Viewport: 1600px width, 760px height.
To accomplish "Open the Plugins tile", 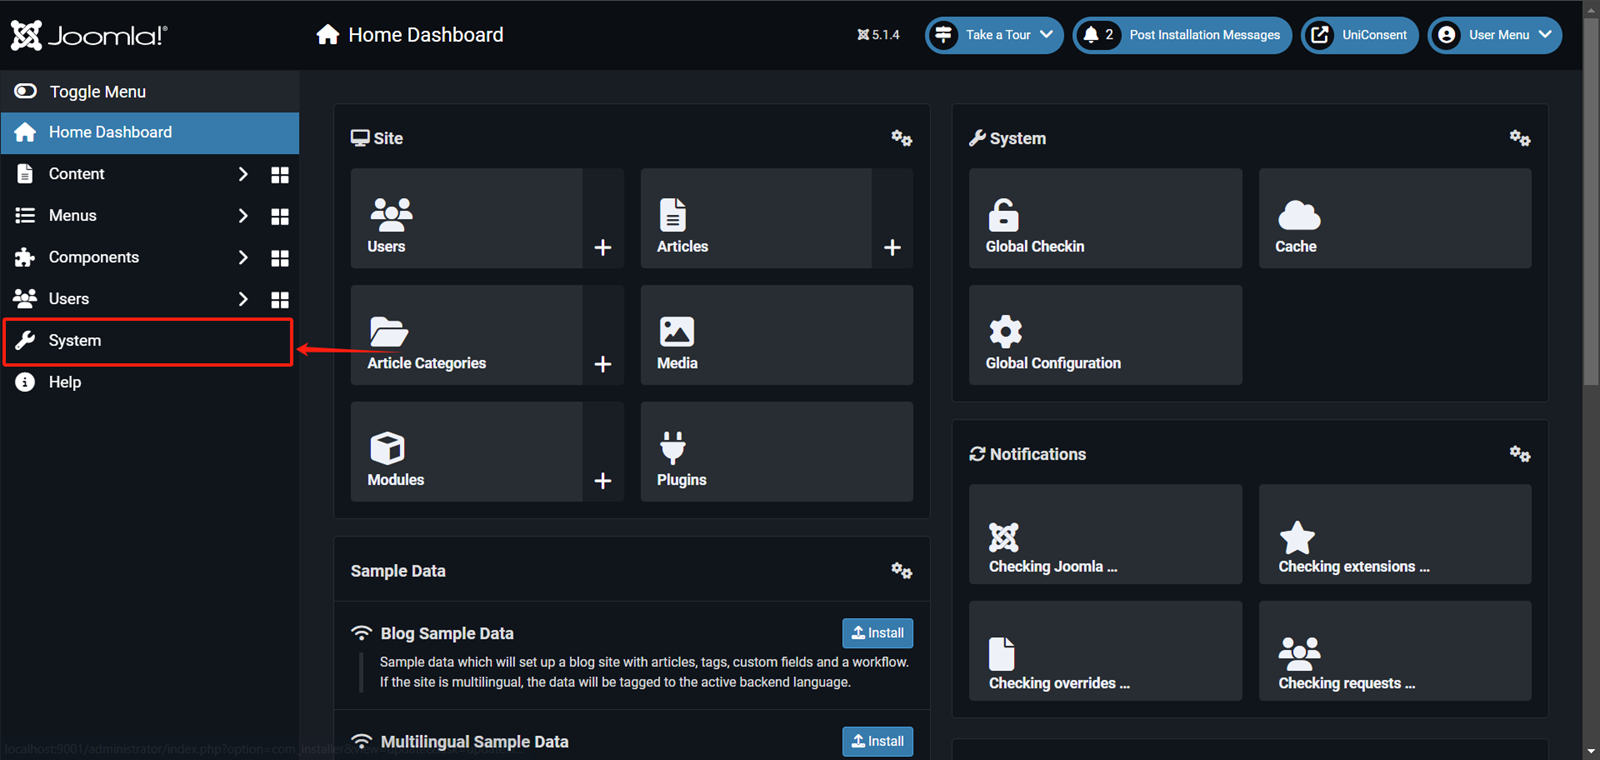I will [x=777, y=452].
